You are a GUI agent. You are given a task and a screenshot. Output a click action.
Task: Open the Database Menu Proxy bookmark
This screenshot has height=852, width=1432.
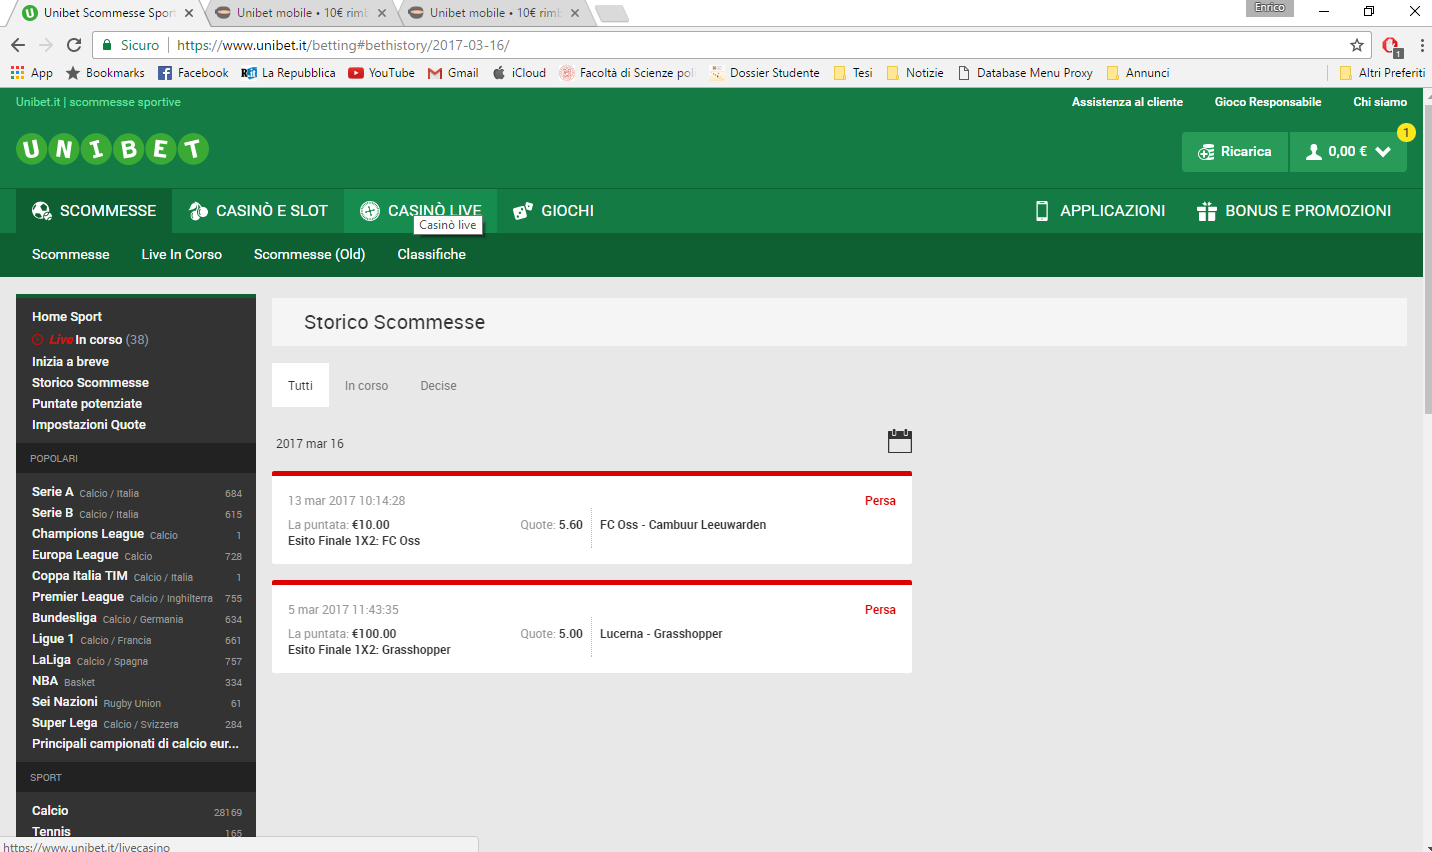tap(1025, 73)
